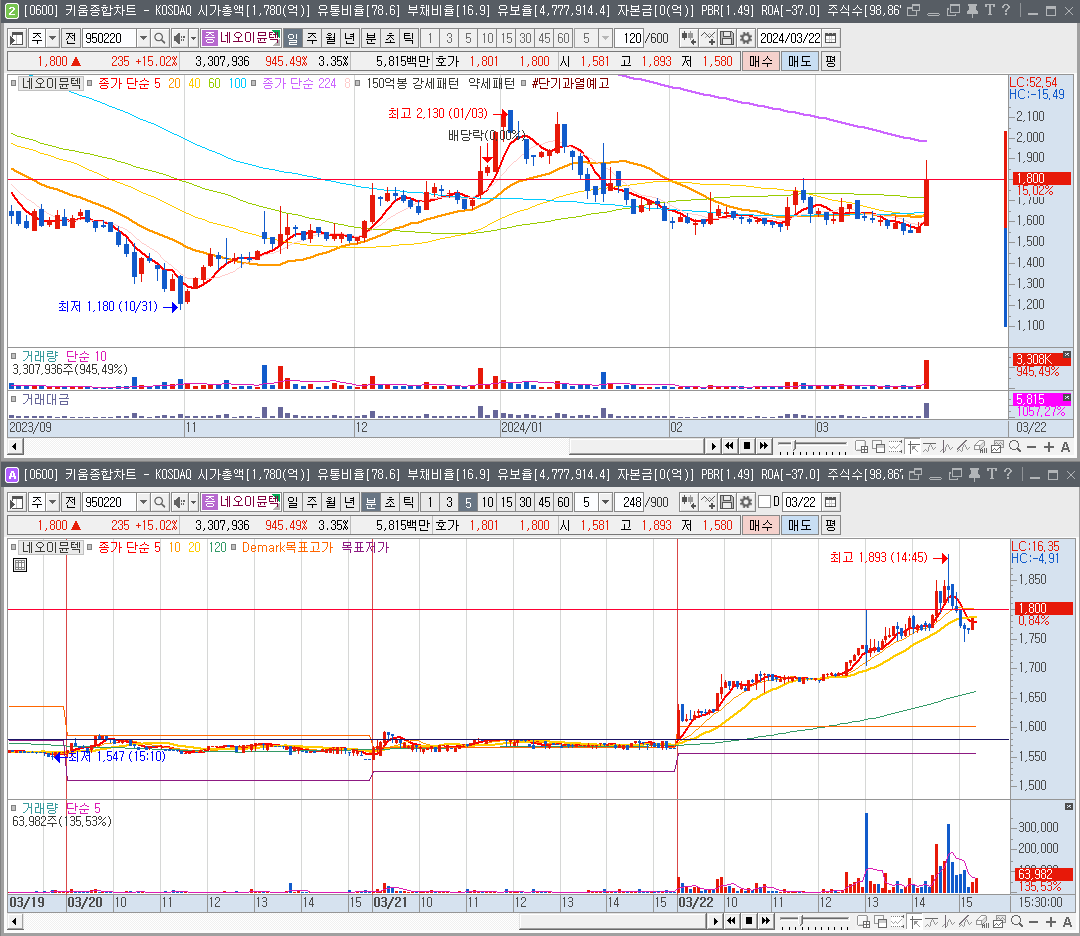Viewport: 1080px width, 936px height.
Task: Toggle left panel icon in top window
Action: point(17,39)
